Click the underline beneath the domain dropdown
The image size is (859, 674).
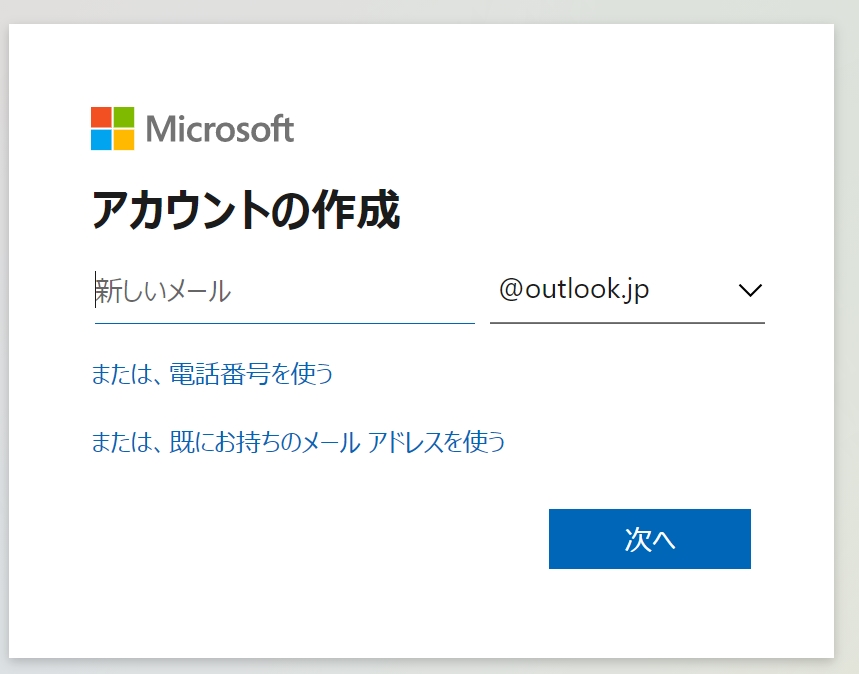tap(627, 323)
